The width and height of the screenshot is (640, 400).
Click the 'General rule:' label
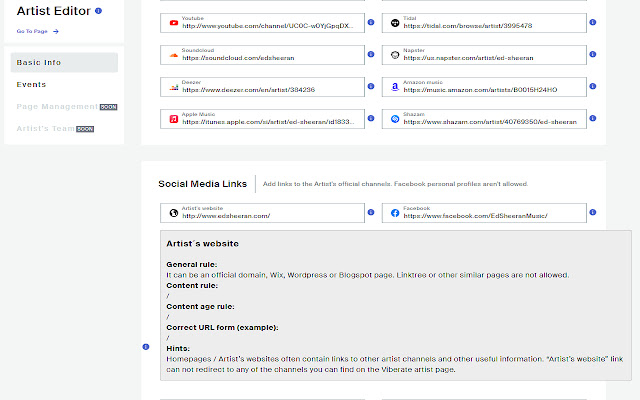[x=192, y=264]
